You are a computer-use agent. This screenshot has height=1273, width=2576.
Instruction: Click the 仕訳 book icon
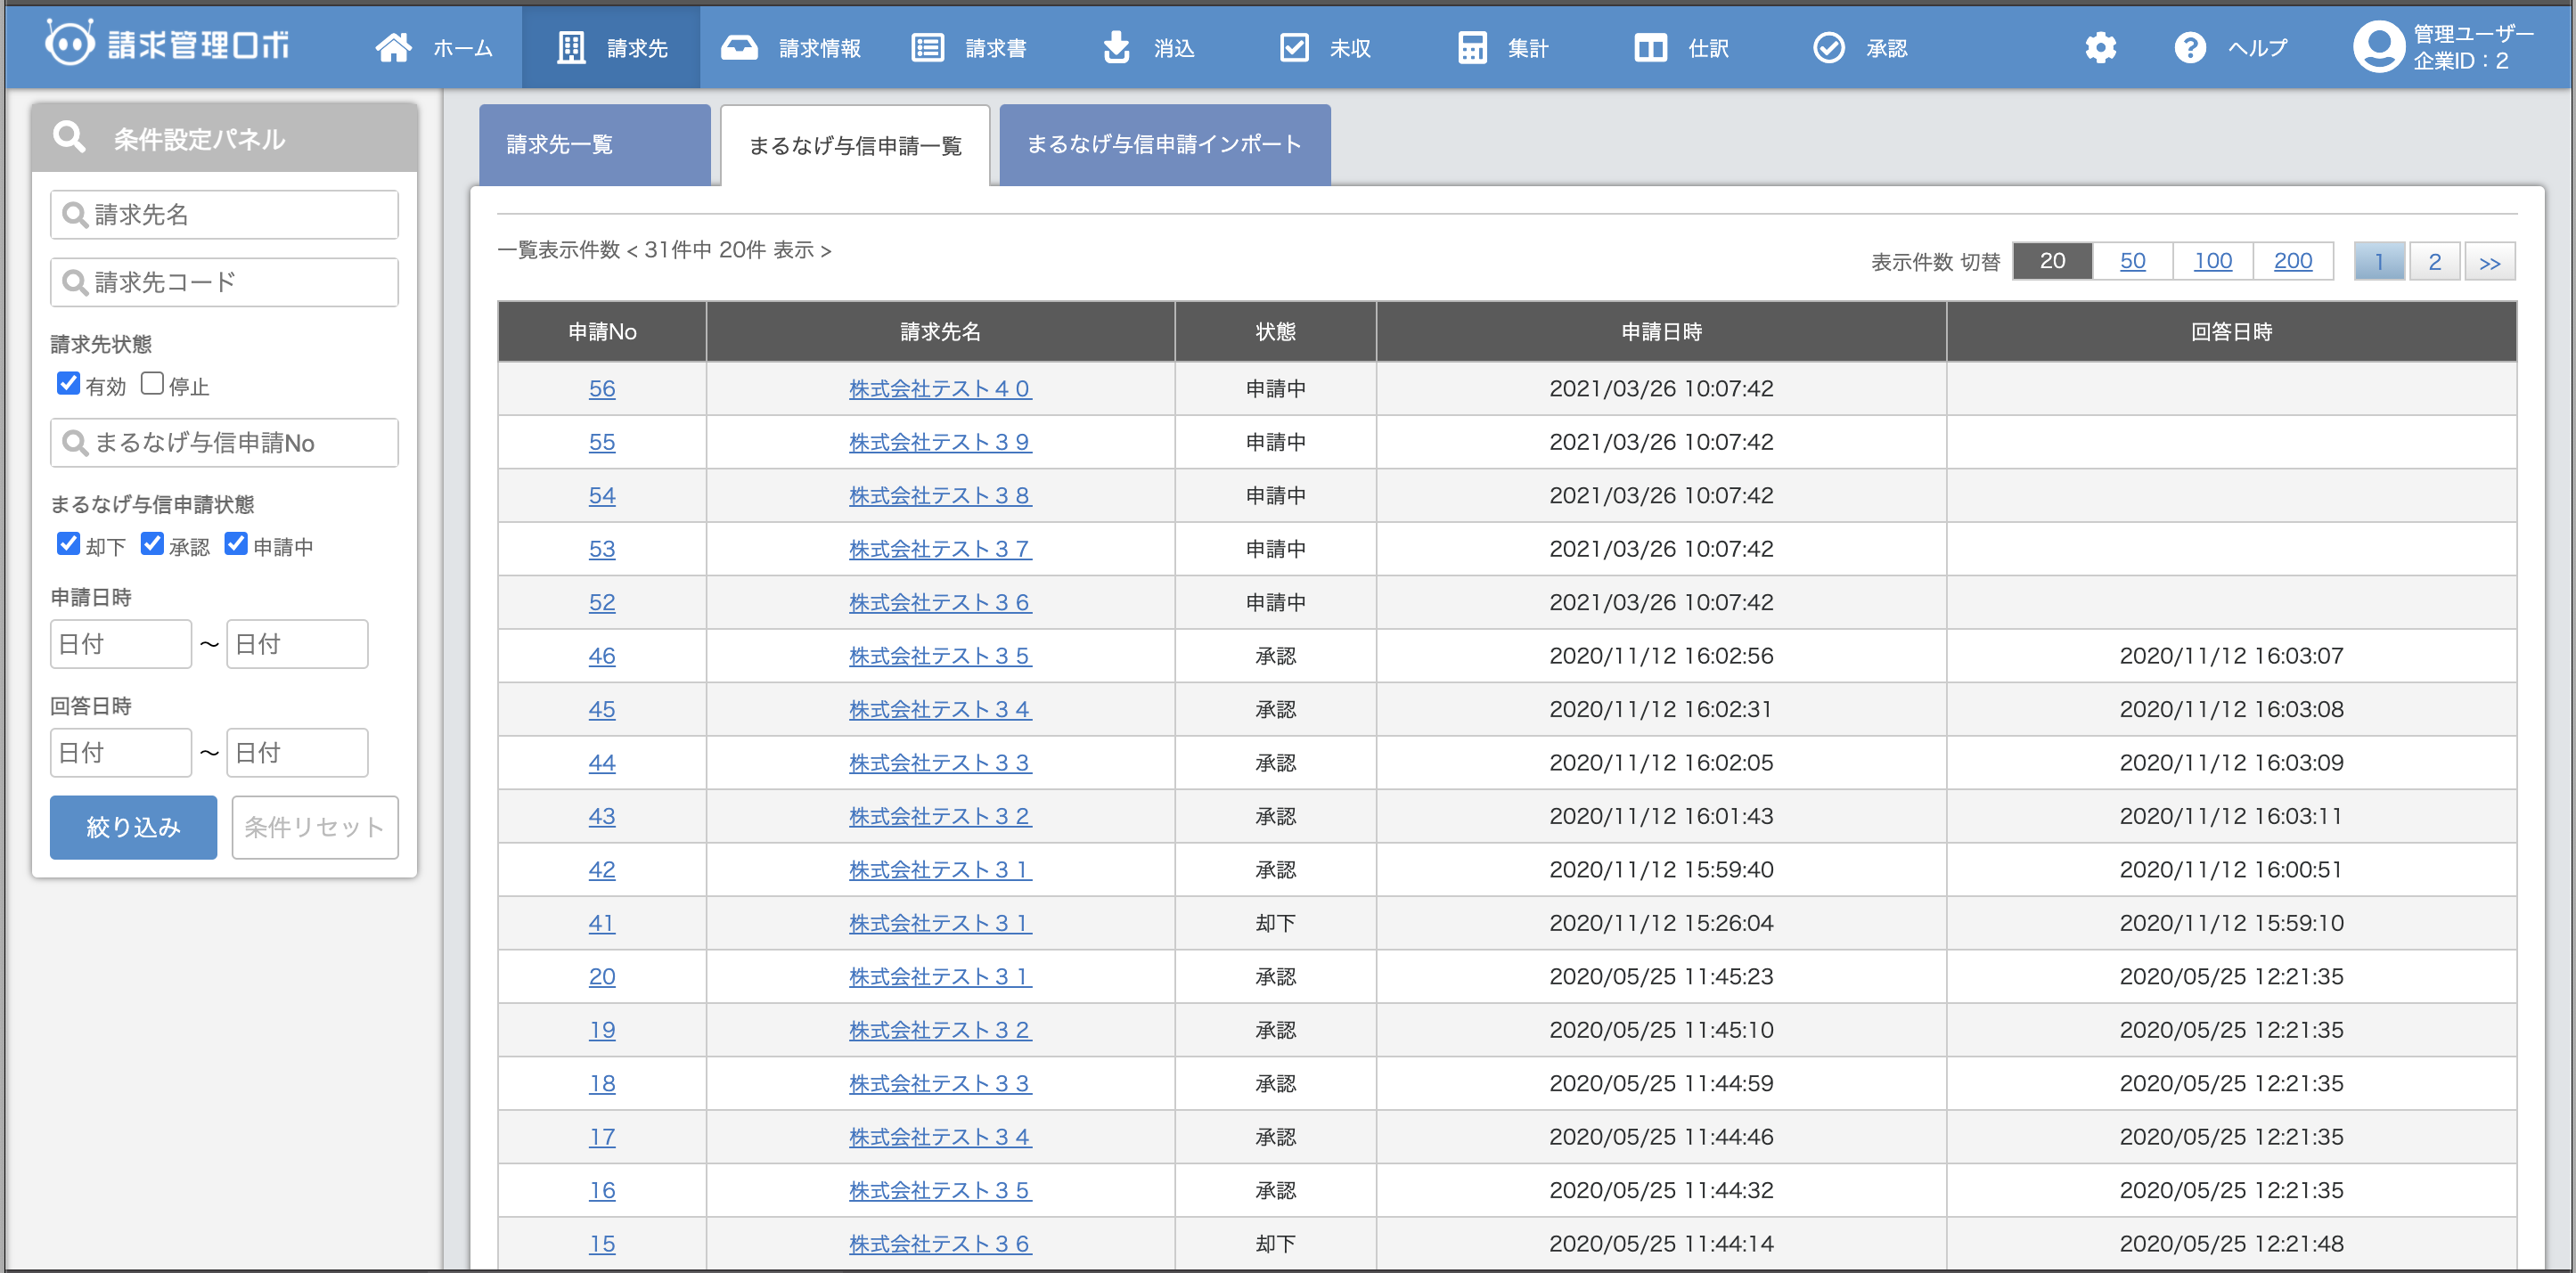[x=1651, y=47]
